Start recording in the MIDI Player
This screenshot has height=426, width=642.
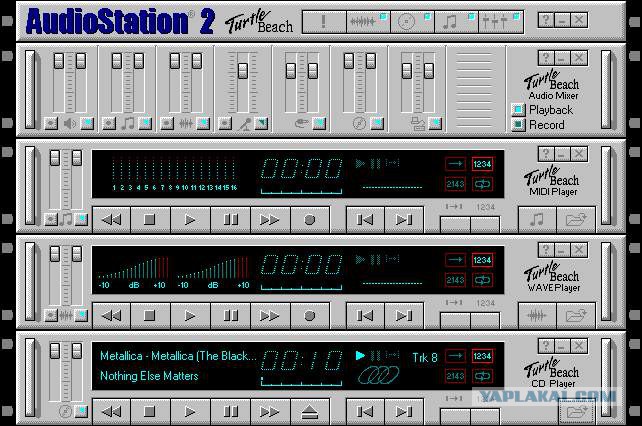click(310, 220)
